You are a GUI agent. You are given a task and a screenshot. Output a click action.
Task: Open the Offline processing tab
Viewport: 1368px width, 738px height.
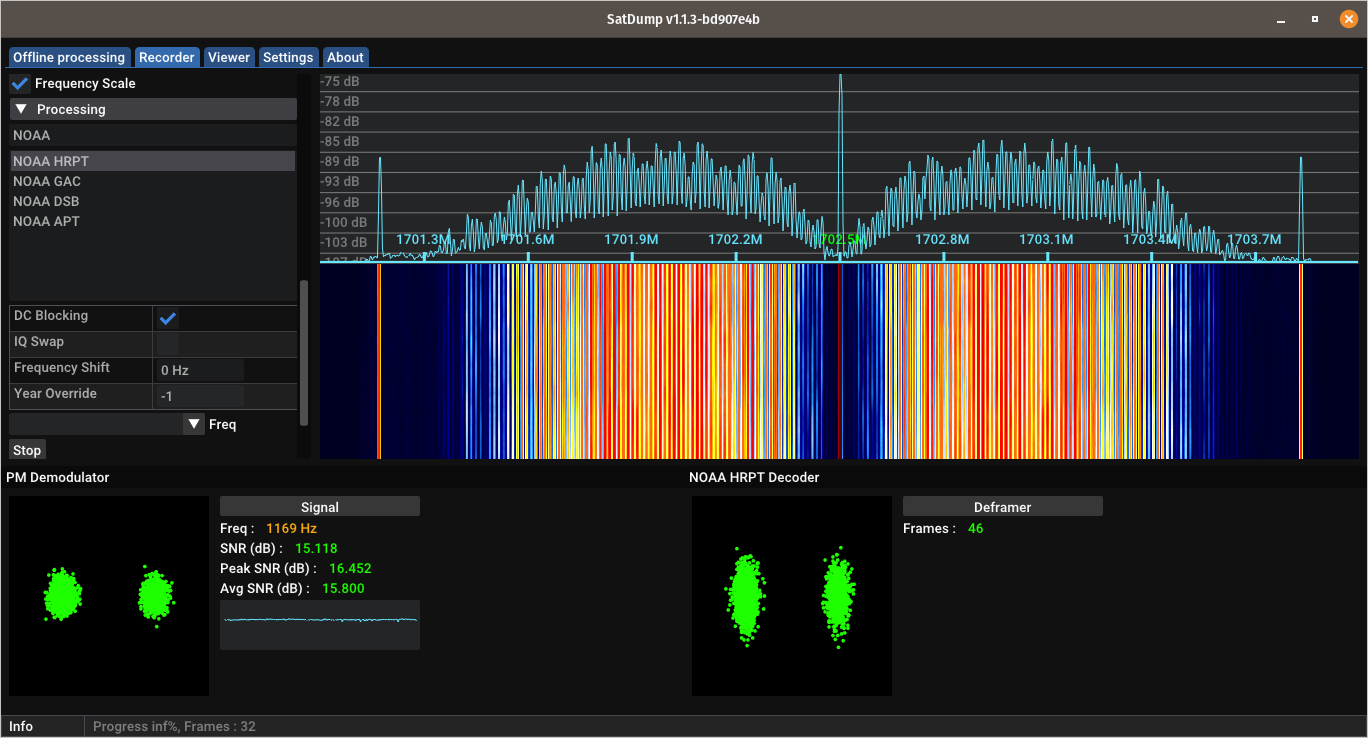(69, 57)
